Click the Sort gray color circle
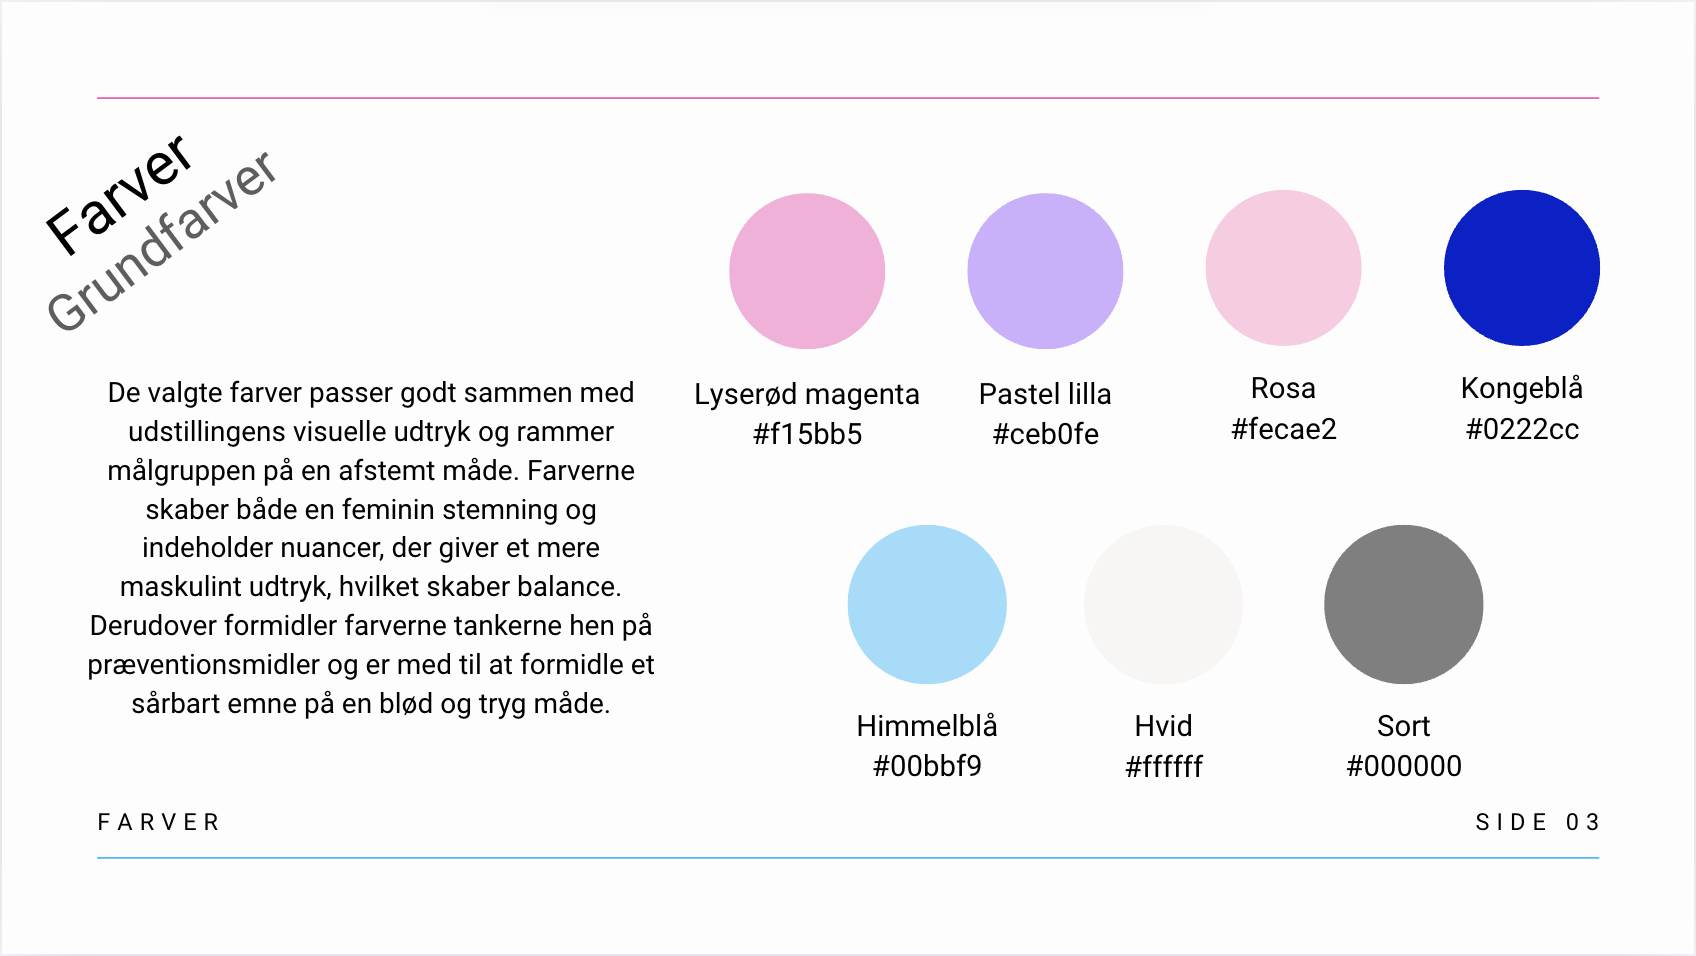 [1404, 605]
